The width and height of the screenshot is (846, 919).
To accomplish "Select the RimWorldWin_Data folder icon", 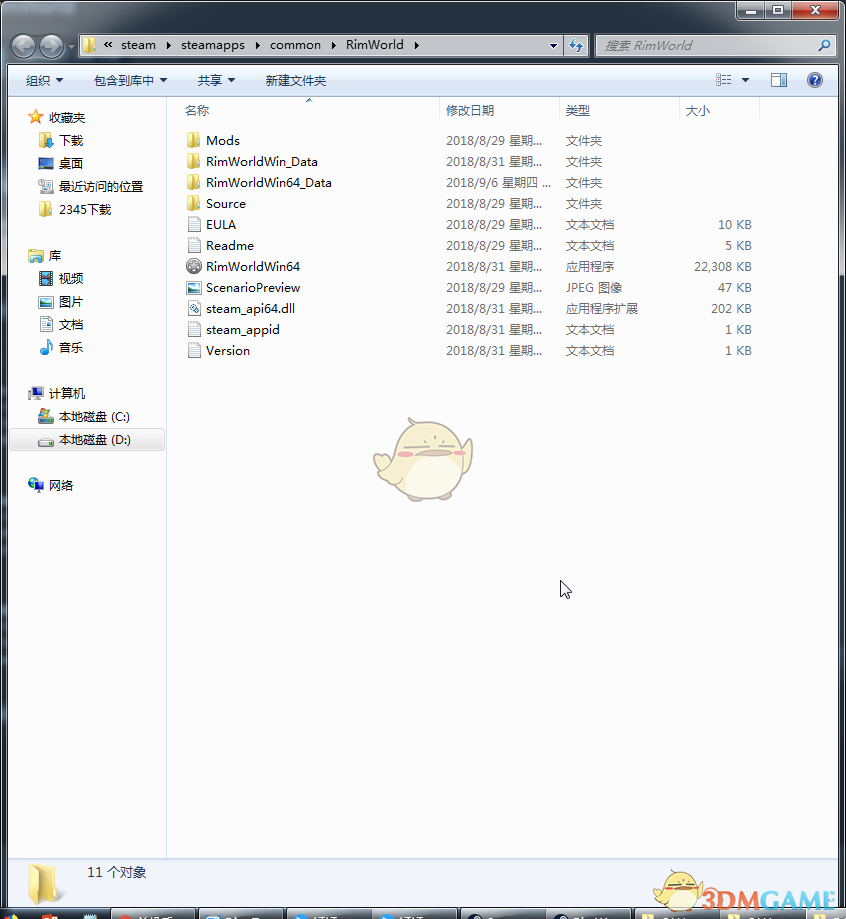I will 193,162.
